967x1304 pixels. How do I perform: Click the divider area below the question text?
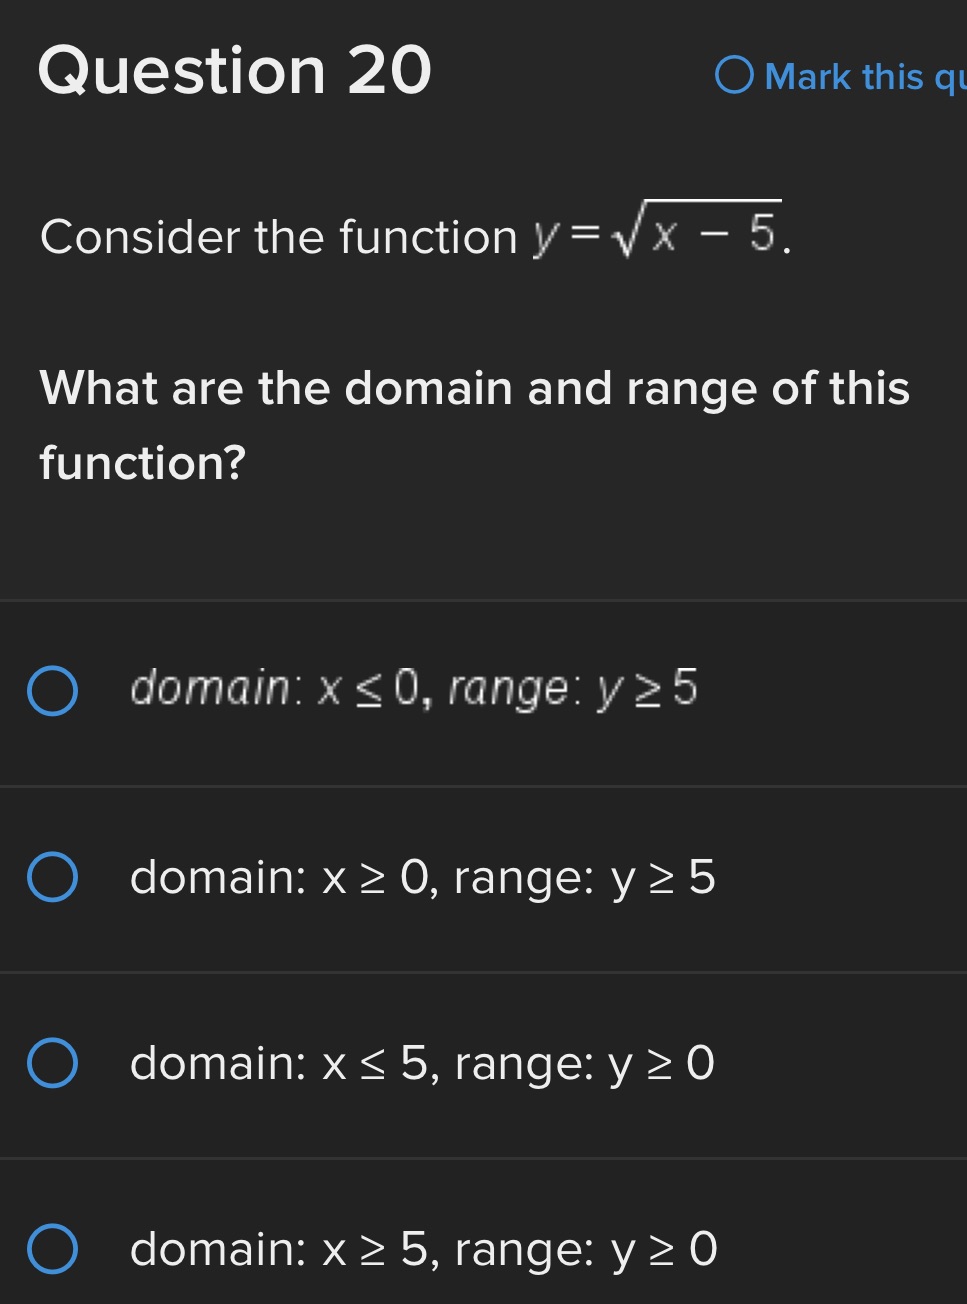click(483, 597)
